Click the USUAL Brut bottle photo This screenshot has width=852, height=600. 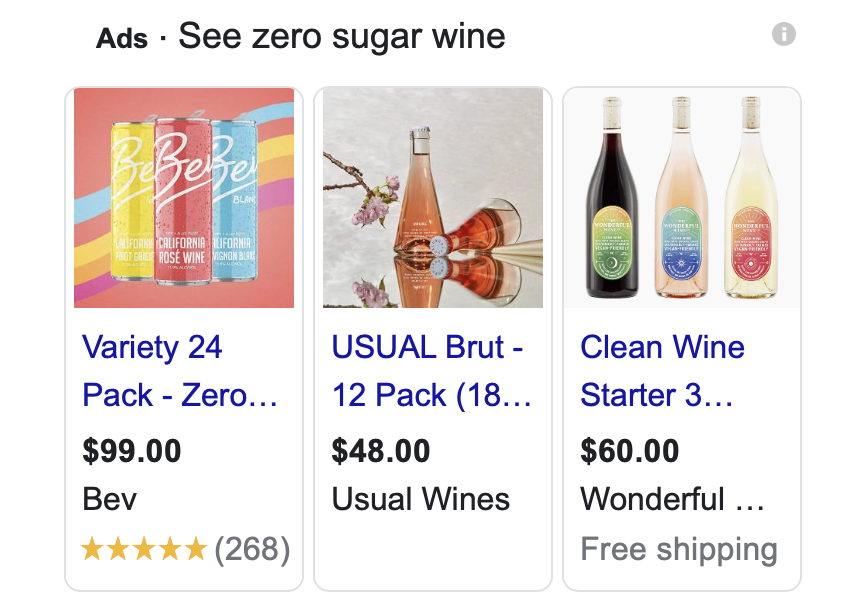coord(432,198)
